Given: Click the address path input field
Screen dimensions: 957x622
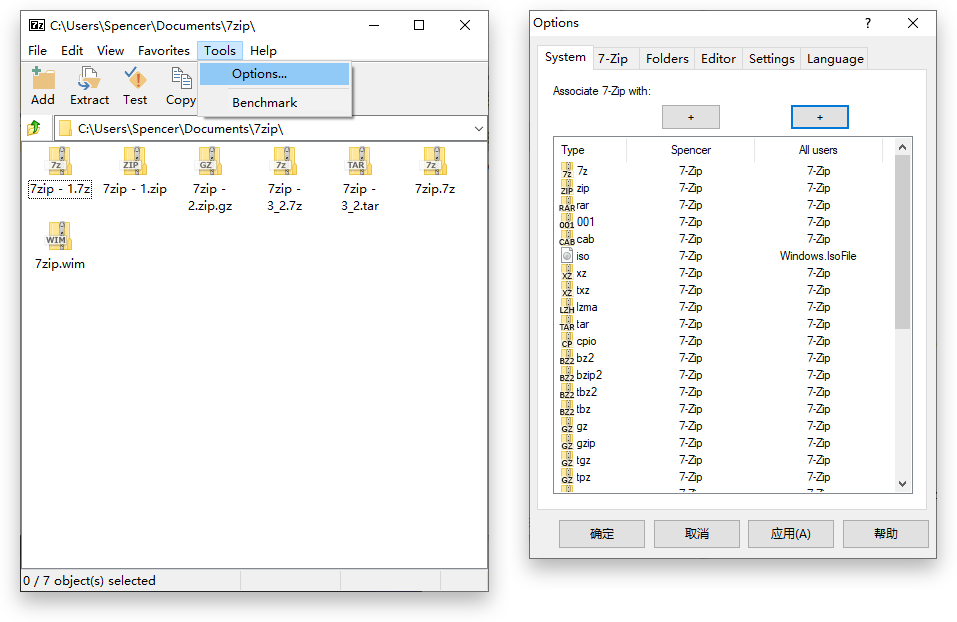Looking at the screenshot, I should (x=272, y=129).
